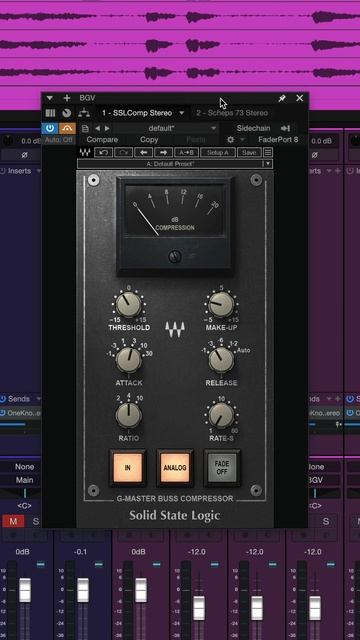Change the Auto: Off automation mode

click(x=58, y=139)
